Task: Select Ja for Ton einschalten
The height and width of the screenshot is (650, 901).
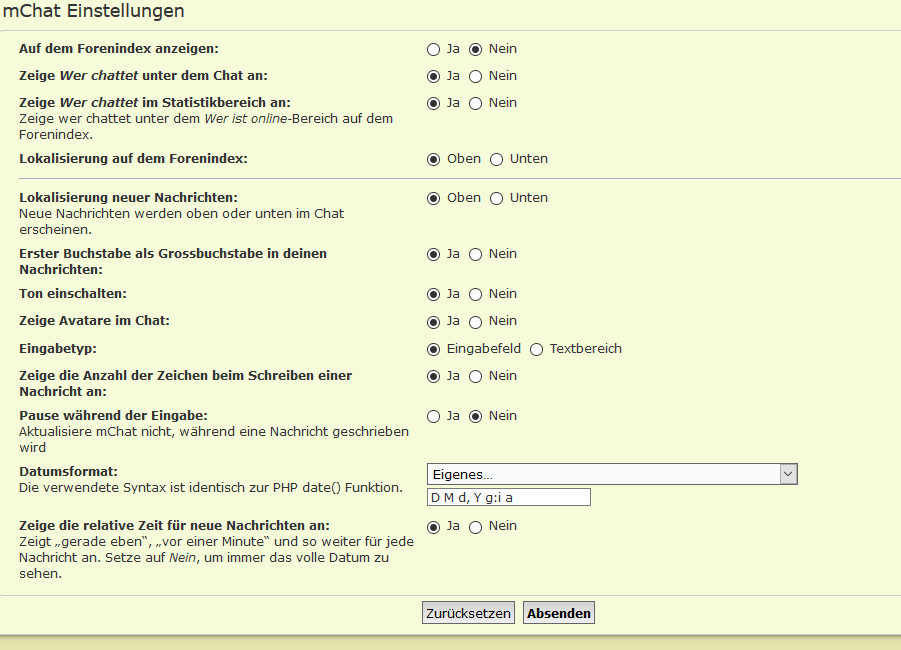Action: click(x=433, y=294)
